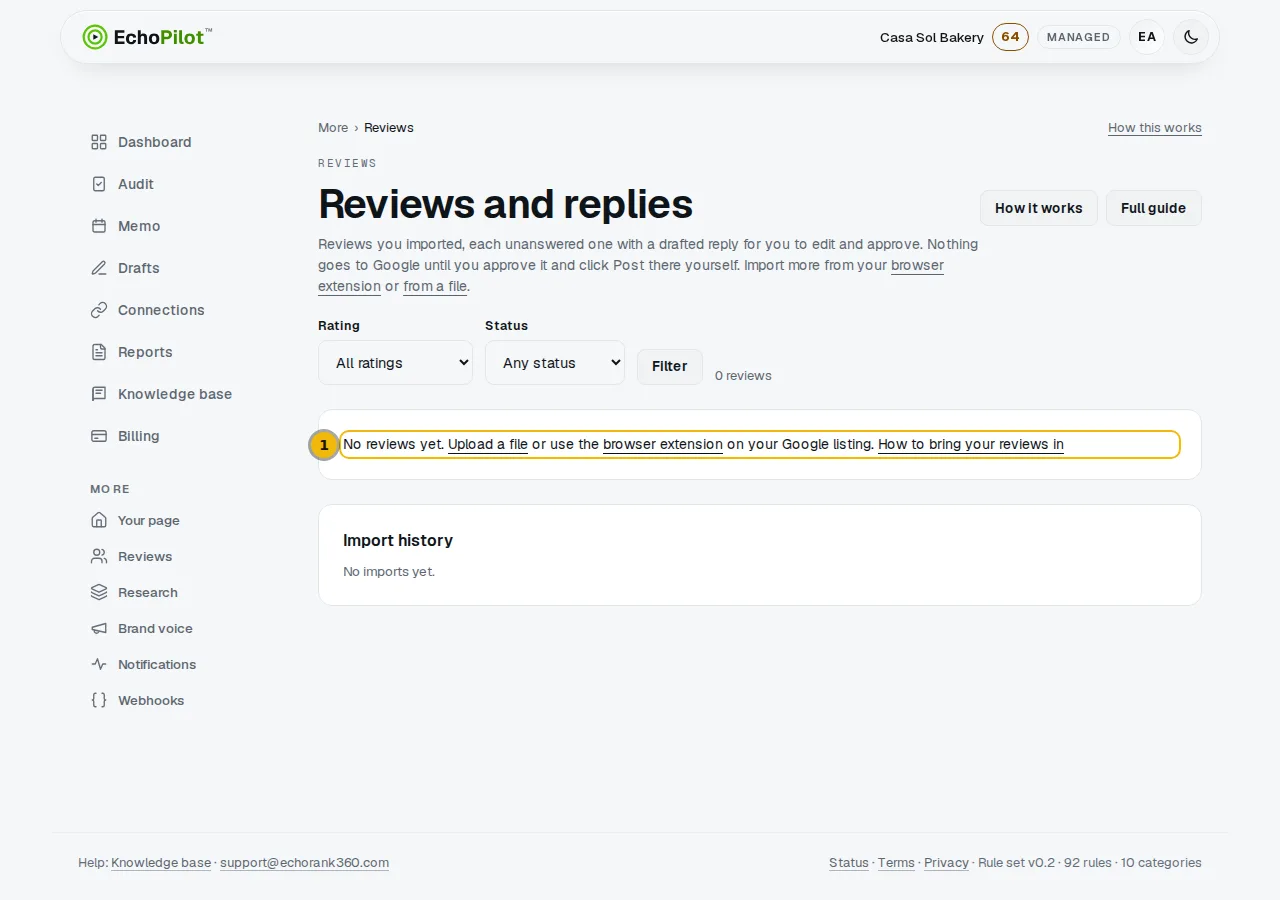Image resolution: width=1280 pixels, height=900 pixels.
Task: Click the EchoPilot logo icon
Action: tap(95, 37)
